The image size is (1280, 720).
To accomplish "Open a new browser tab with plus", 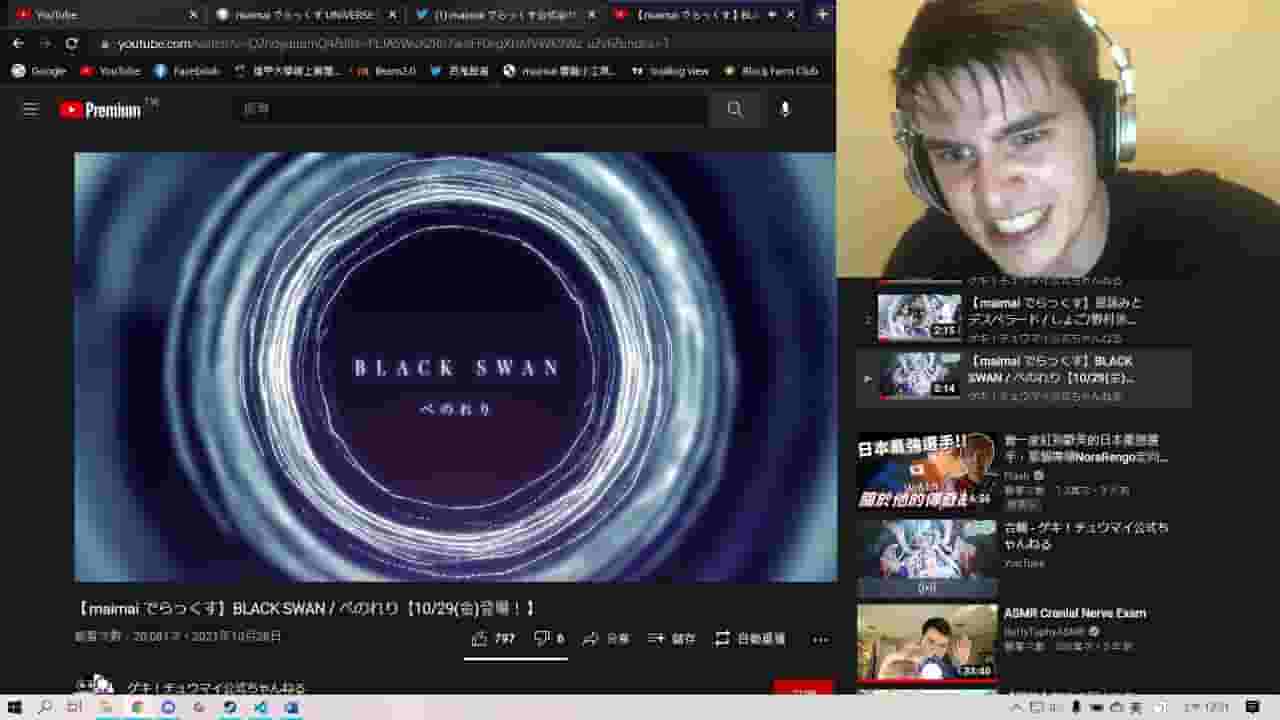I will (822, 15).
